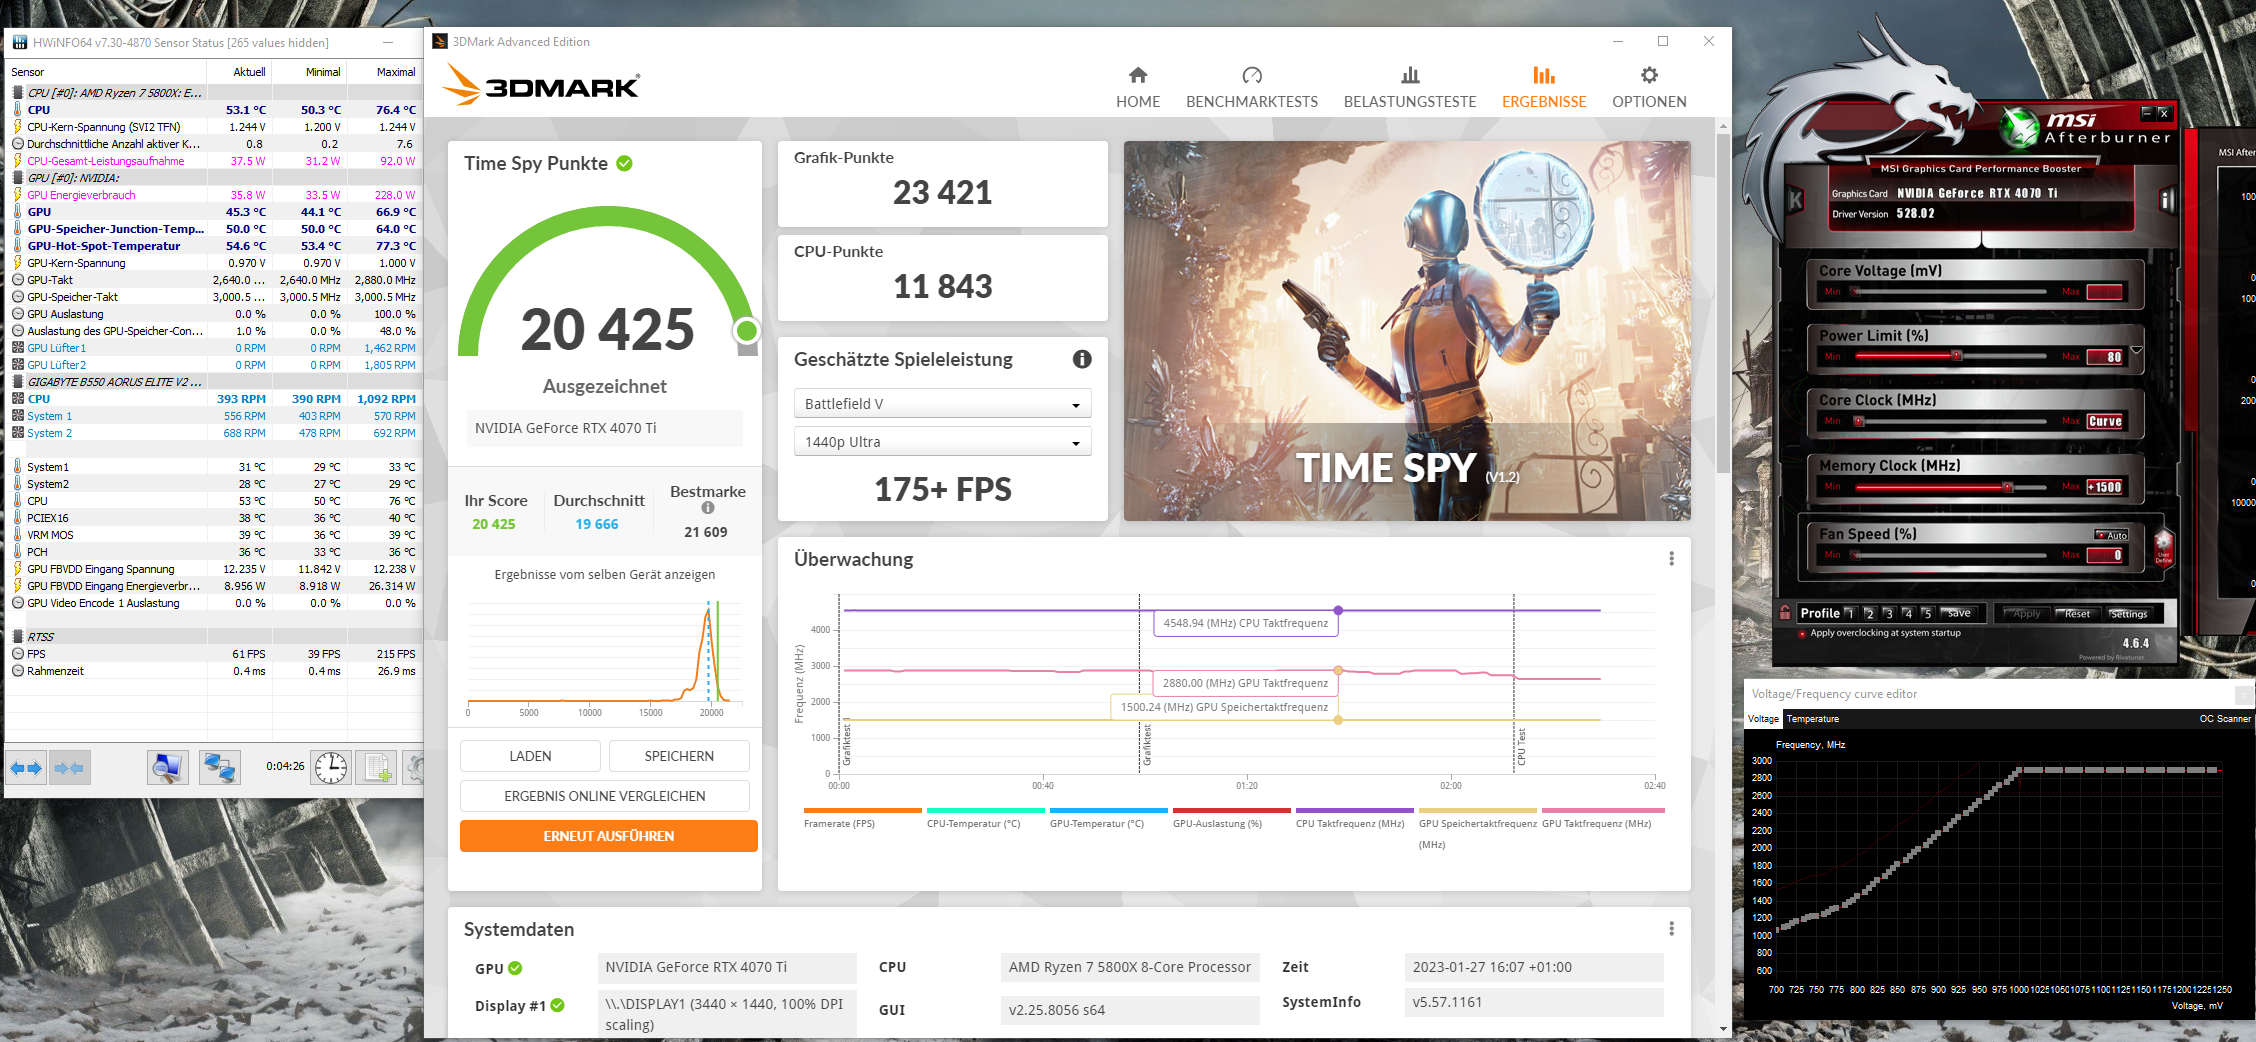Toggle GPU-Temperatur (°C) legend series
This screenshot has height=1042, width=2256.
(x=1108, y=818)
